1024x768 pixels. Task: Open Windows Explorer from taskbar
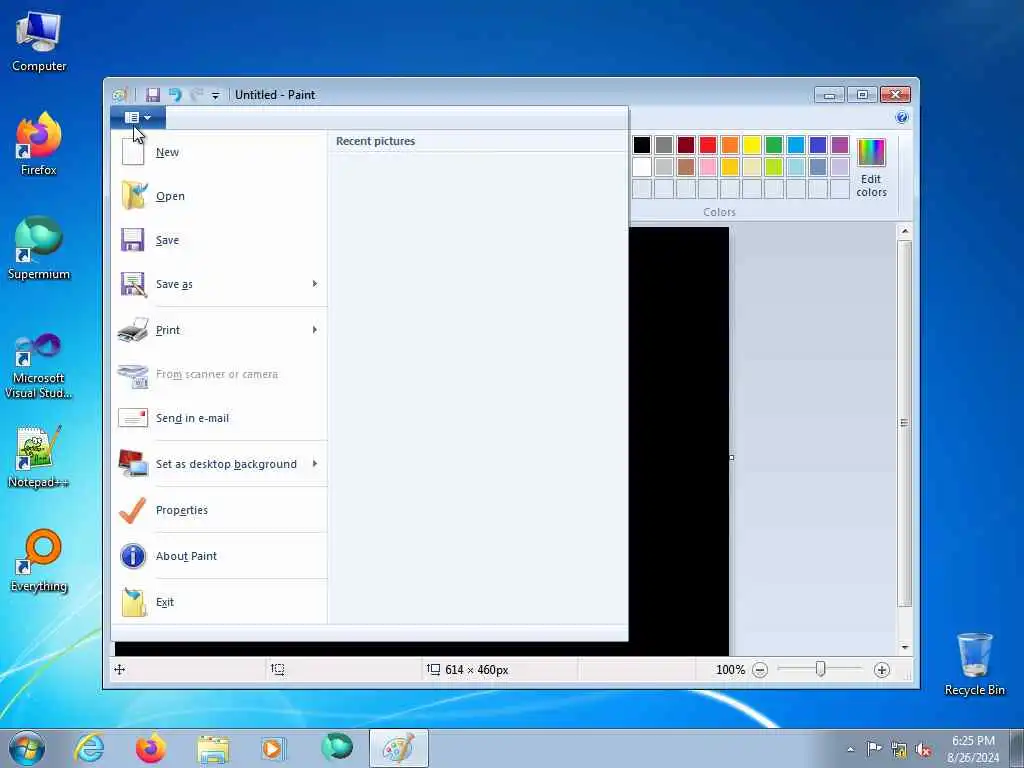(213, 749)
